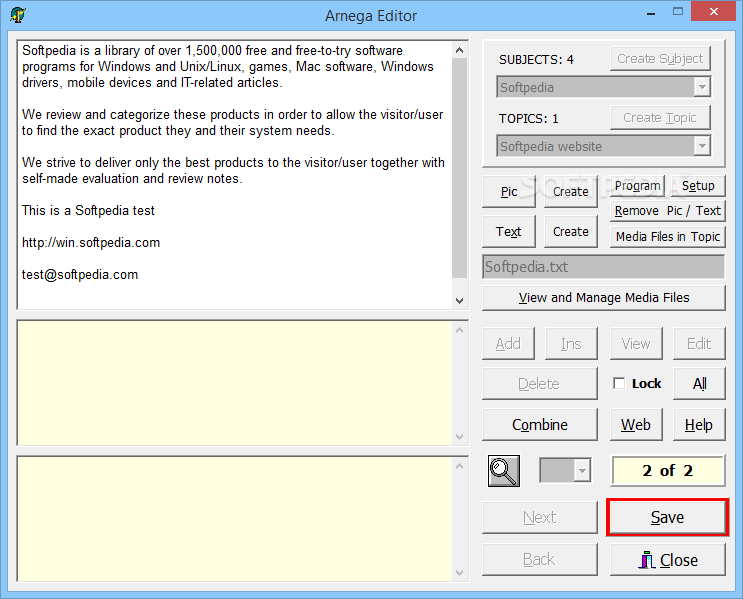Screen dimensions: 743x599
Task: Click scroll up arrow in main text area
Action: 459,50
